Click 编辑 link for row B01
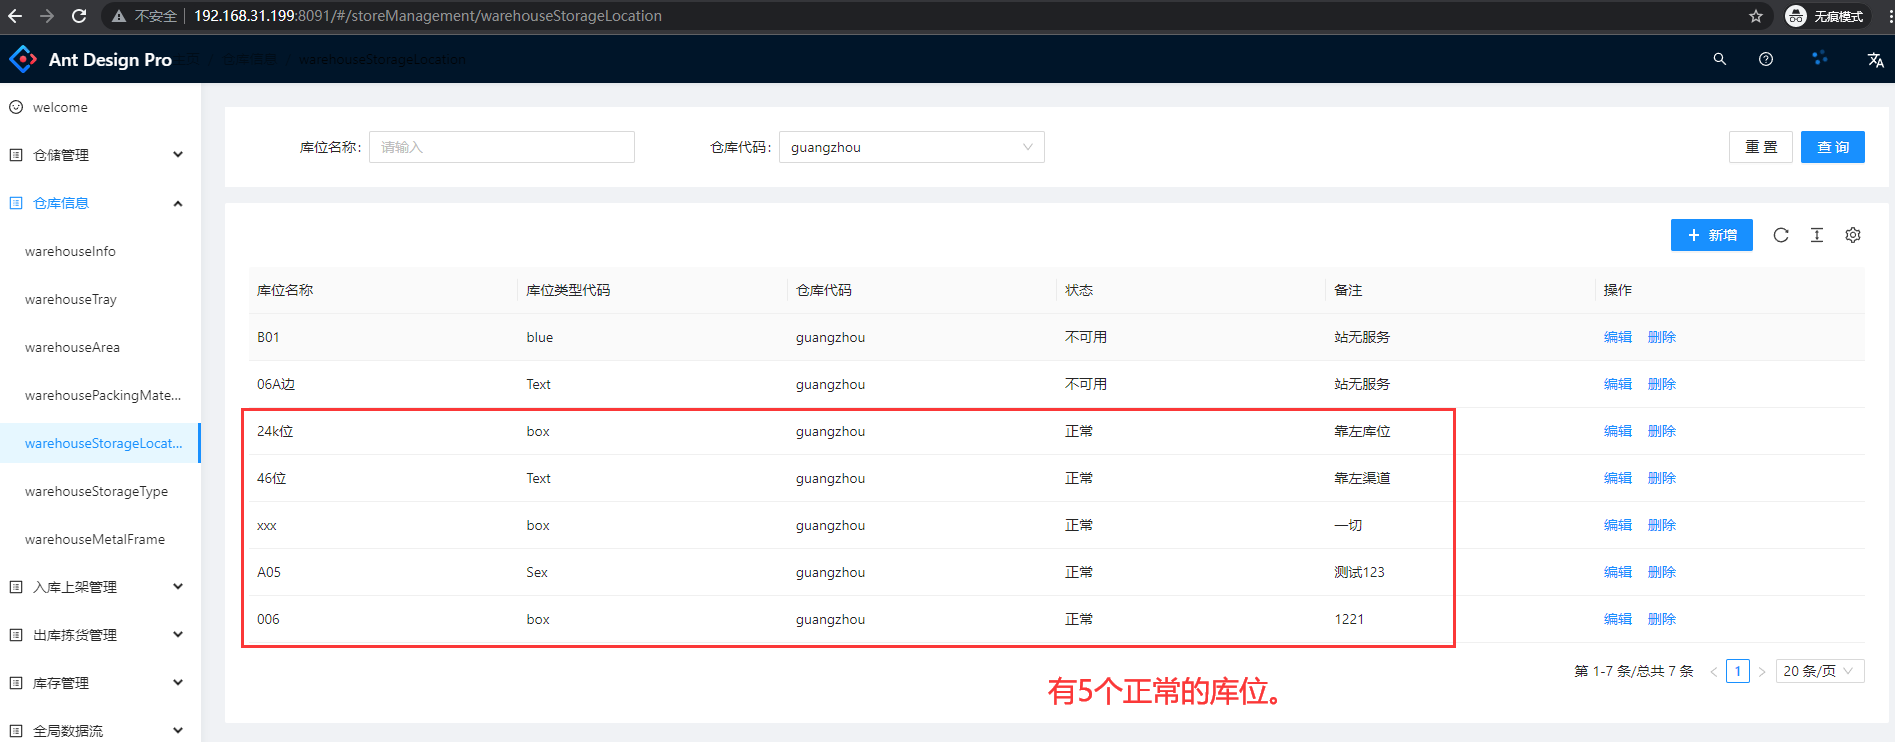 [1617, 337]
